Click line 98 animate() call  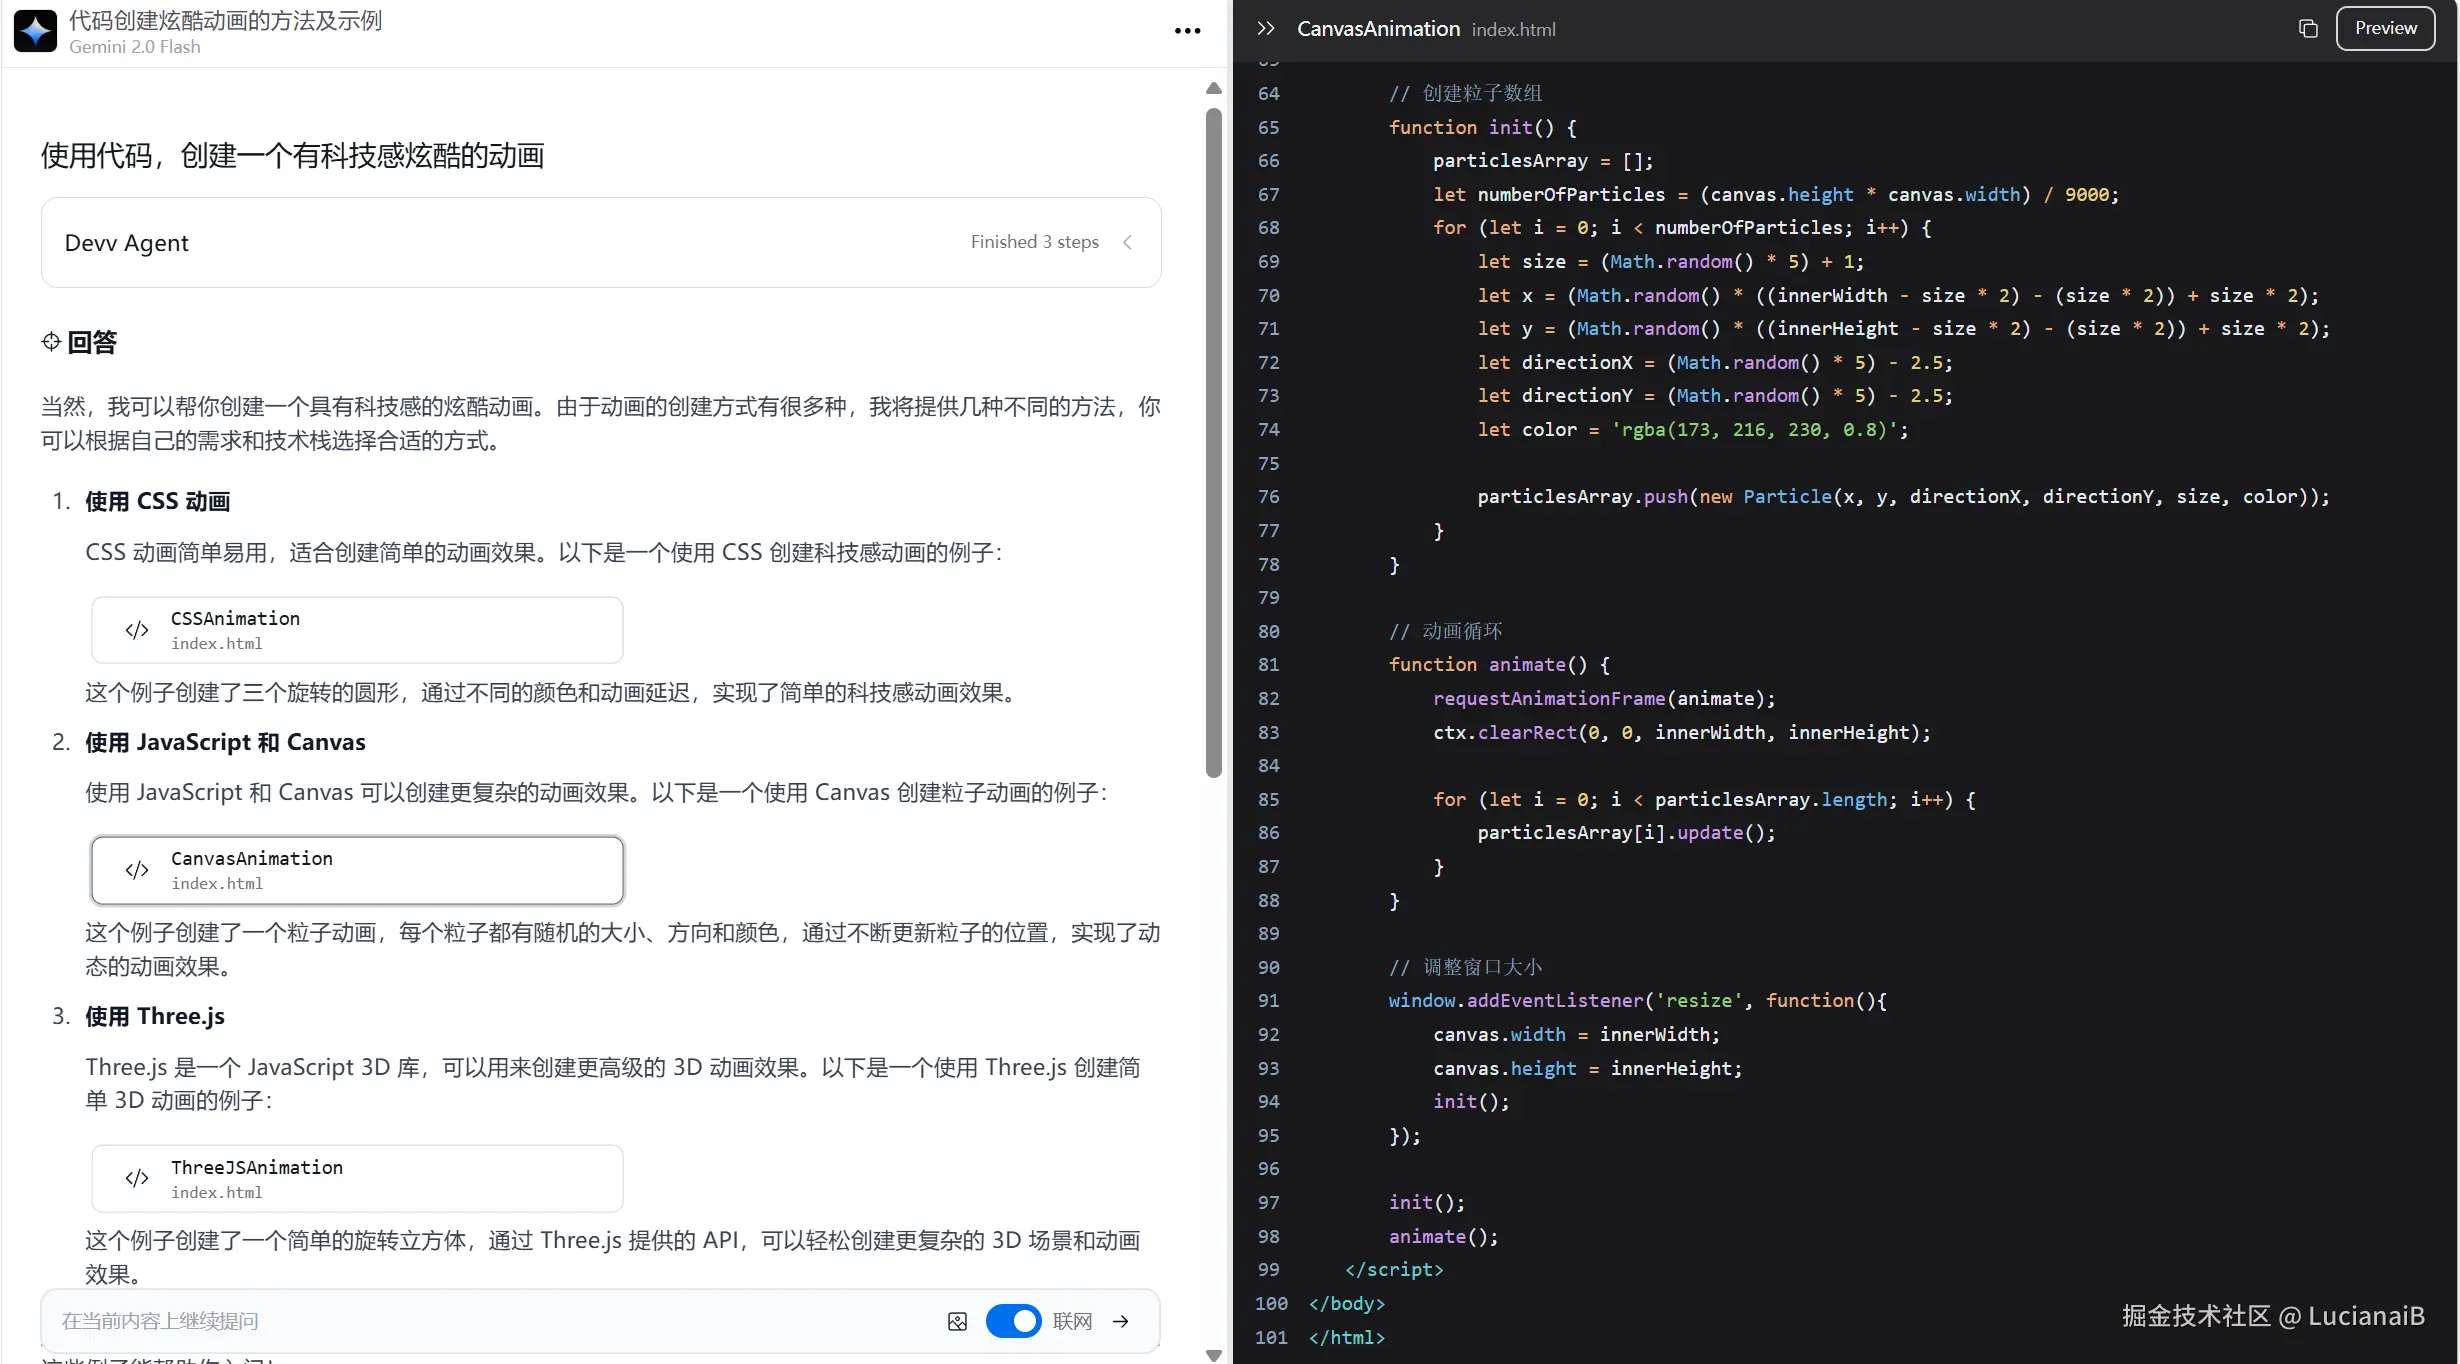click(1443, 1236)
